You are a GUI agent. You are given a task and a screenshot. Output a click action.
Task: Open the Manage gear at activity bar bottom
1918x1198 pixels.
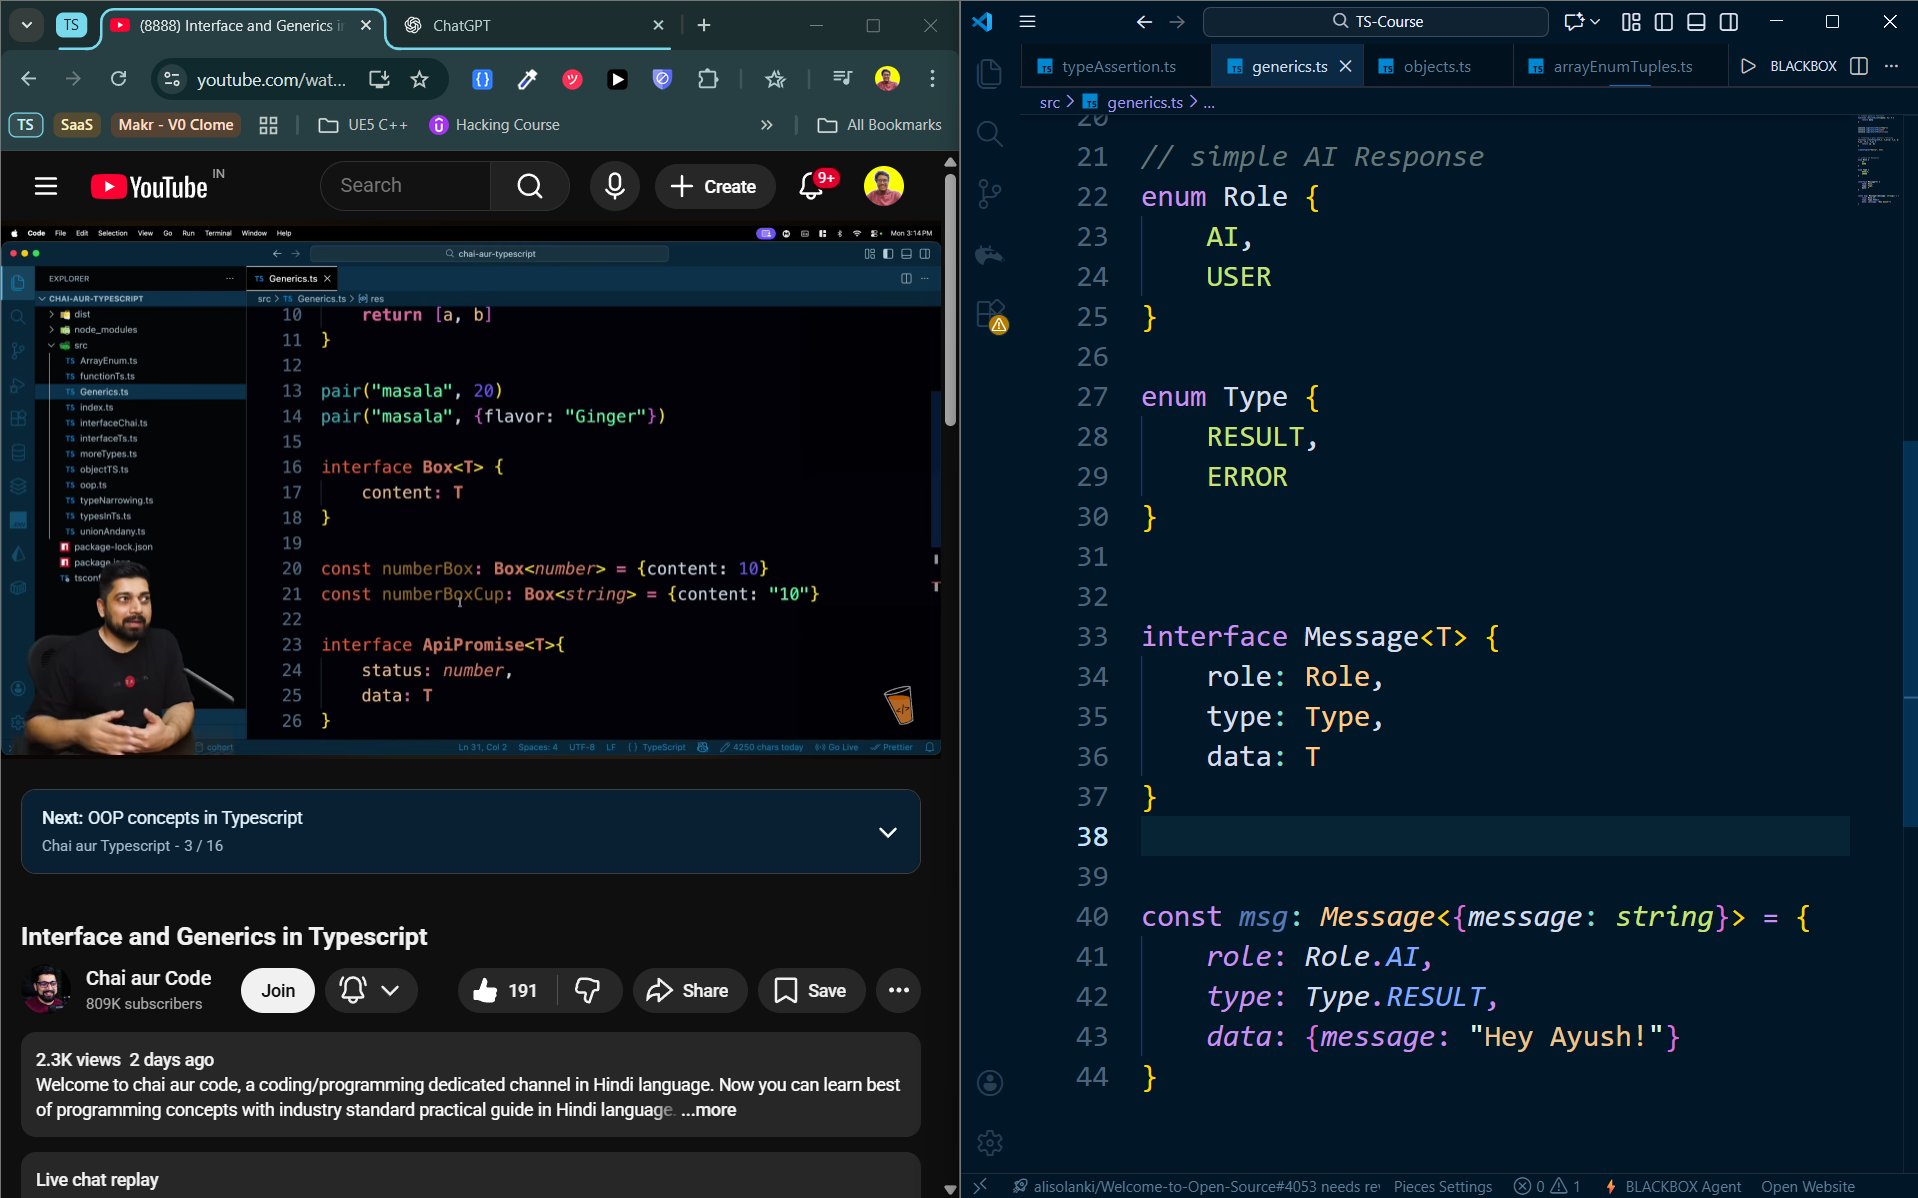[x=989, y=1142]
